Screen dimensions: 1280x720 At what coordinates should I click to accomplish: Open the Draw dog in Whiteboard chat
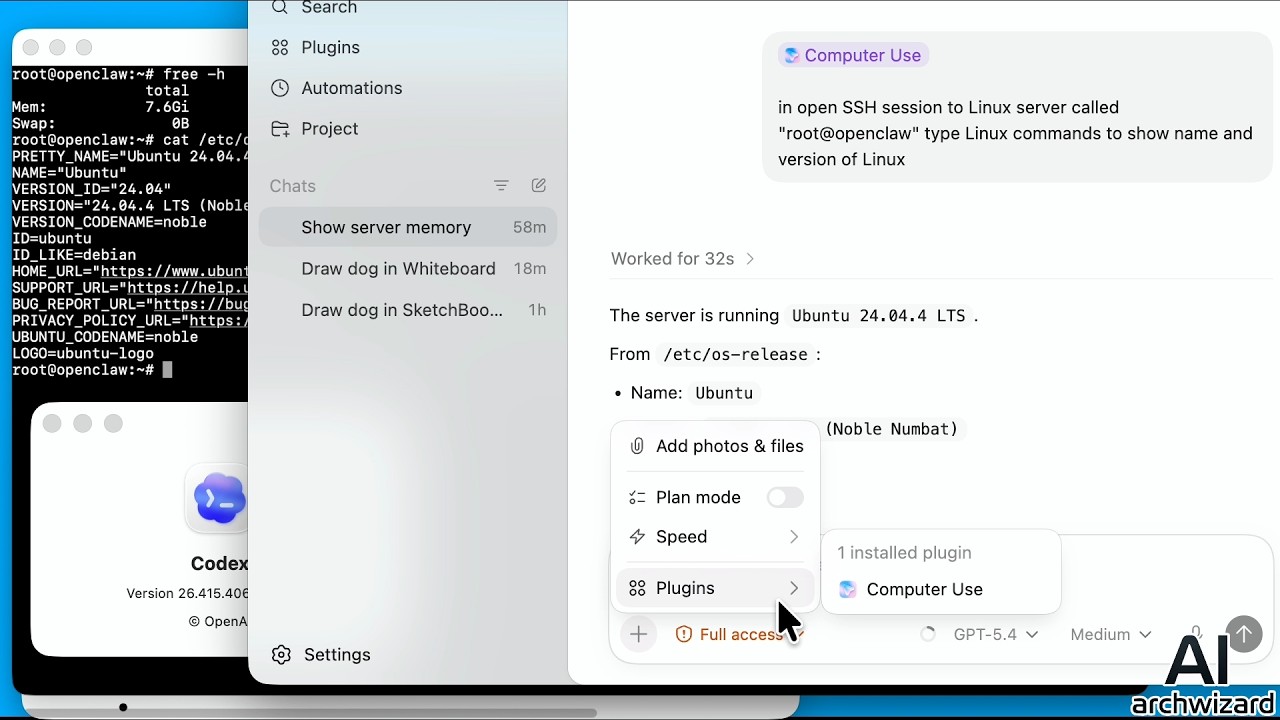tap(408, 268)
